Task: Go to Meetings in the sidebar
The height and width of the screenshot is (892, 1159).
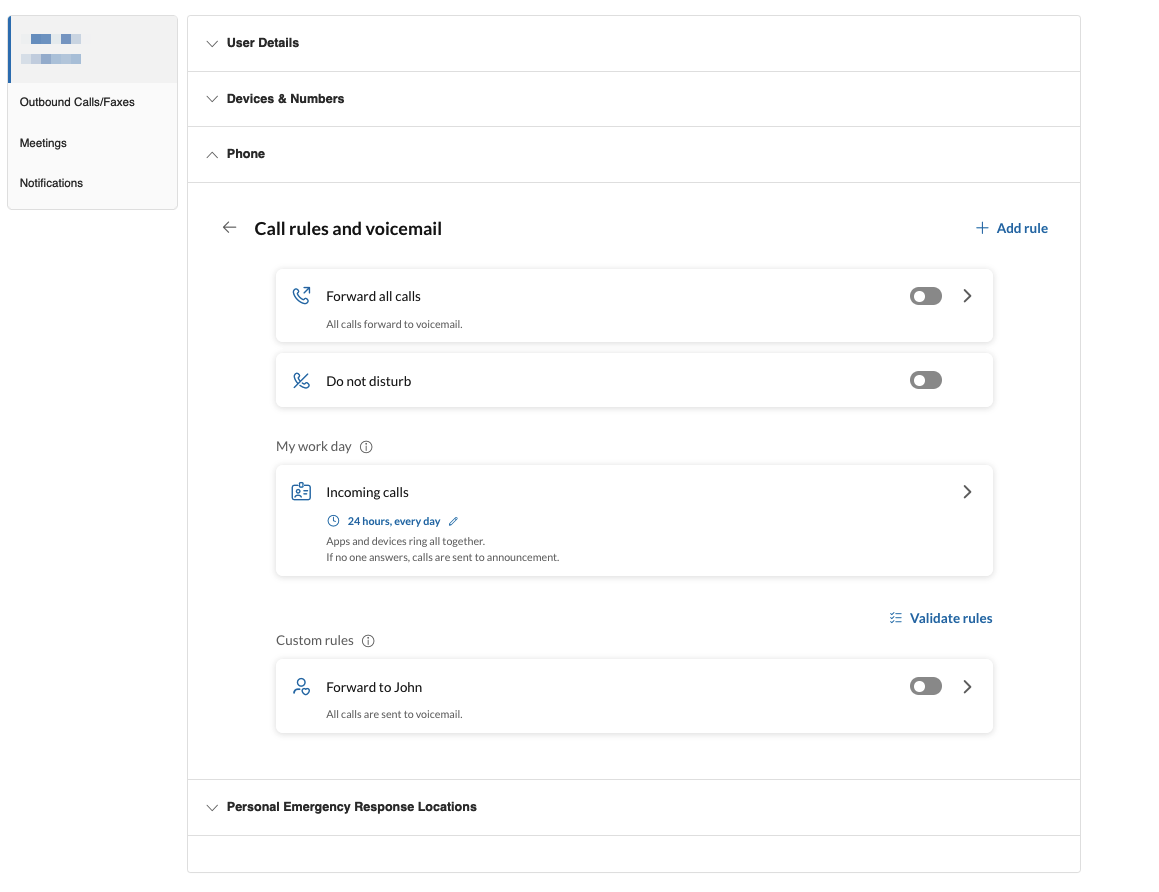Action: coord(43,143)
